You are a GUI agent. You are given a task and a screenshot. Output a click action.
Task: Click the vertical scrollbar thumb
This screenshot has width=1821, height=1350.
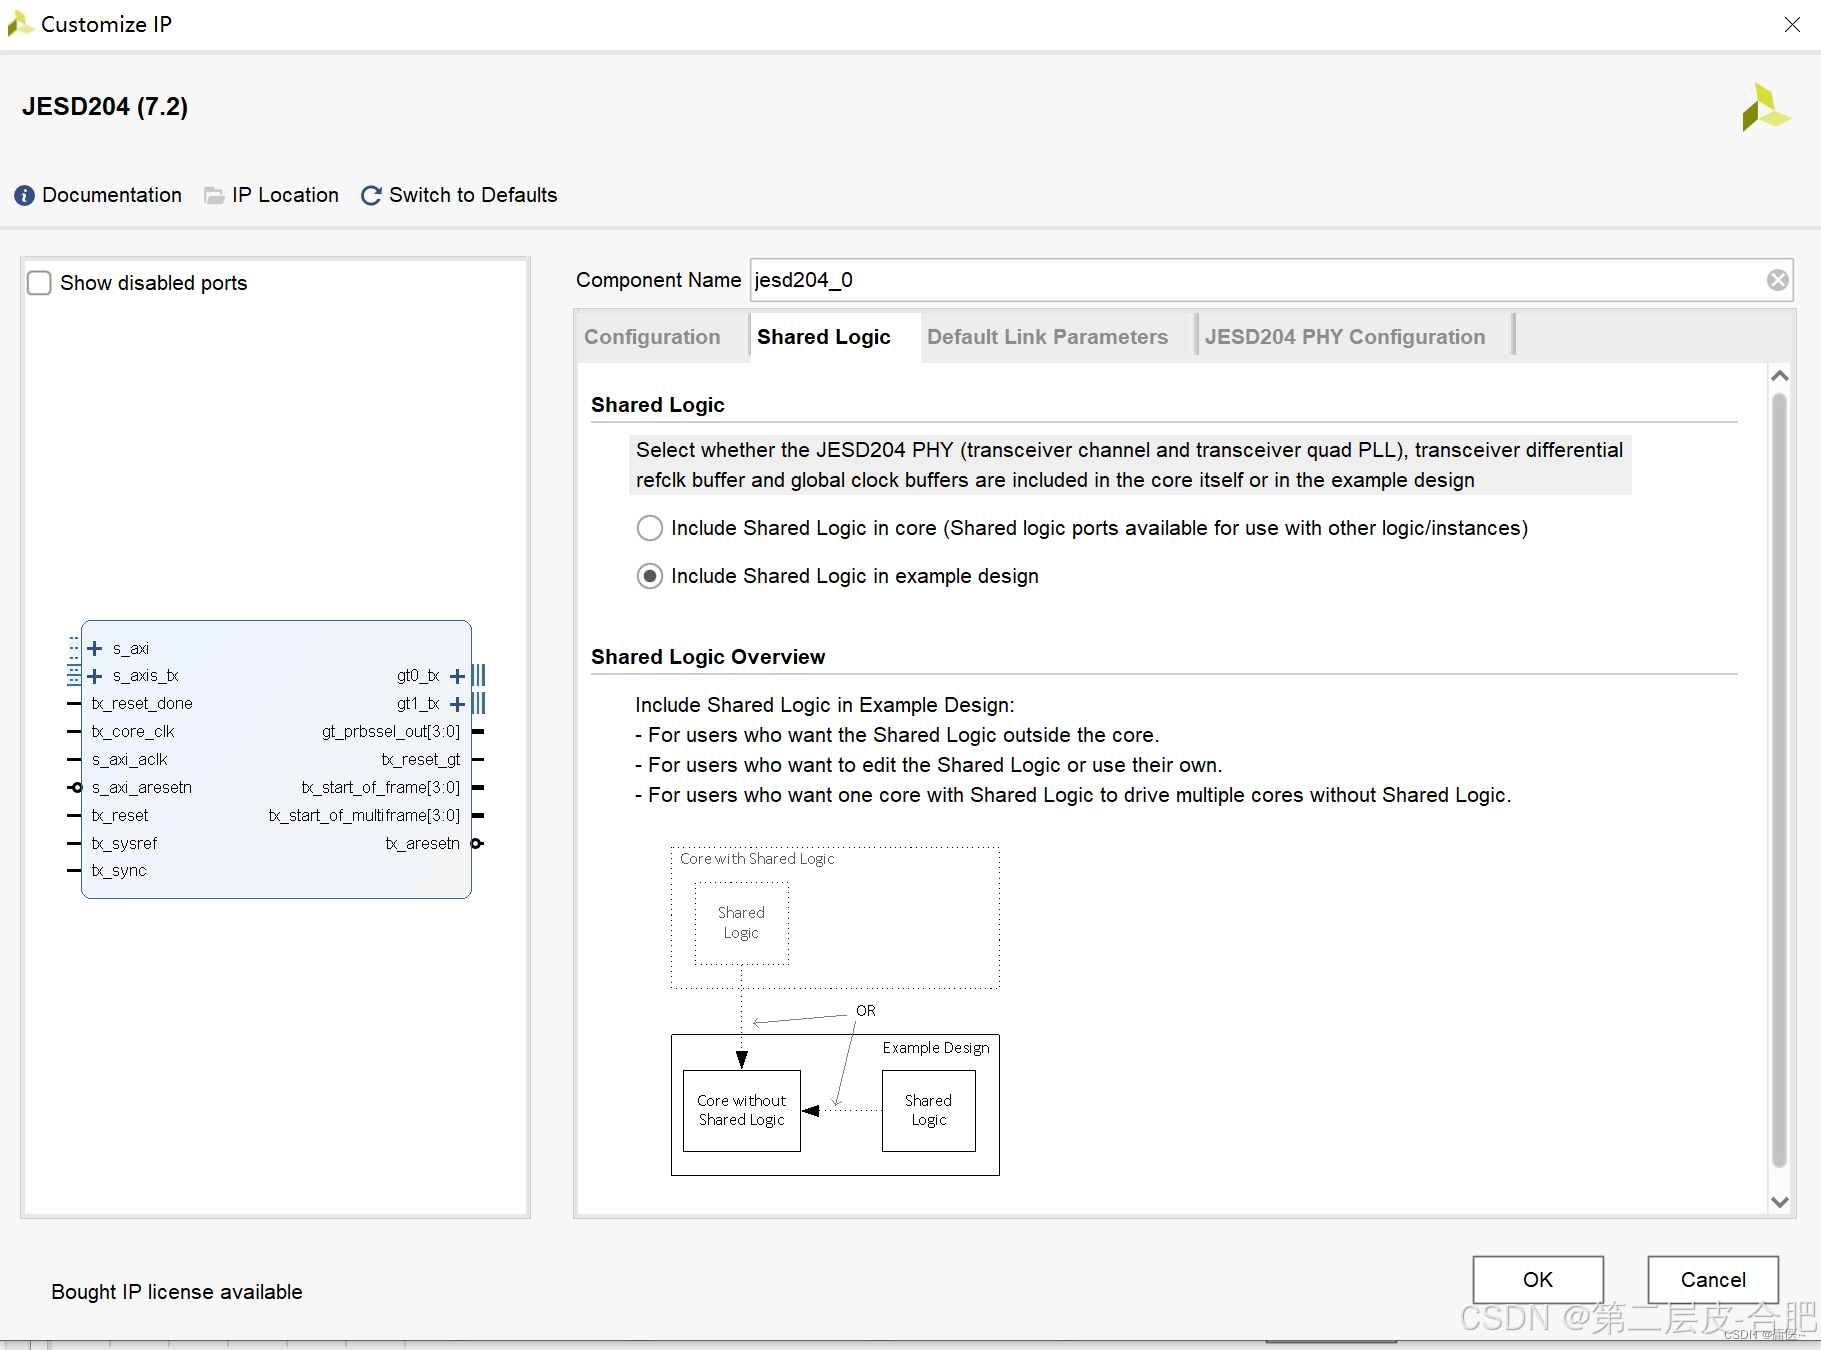pyautogui.click(x=1779, y=780)
